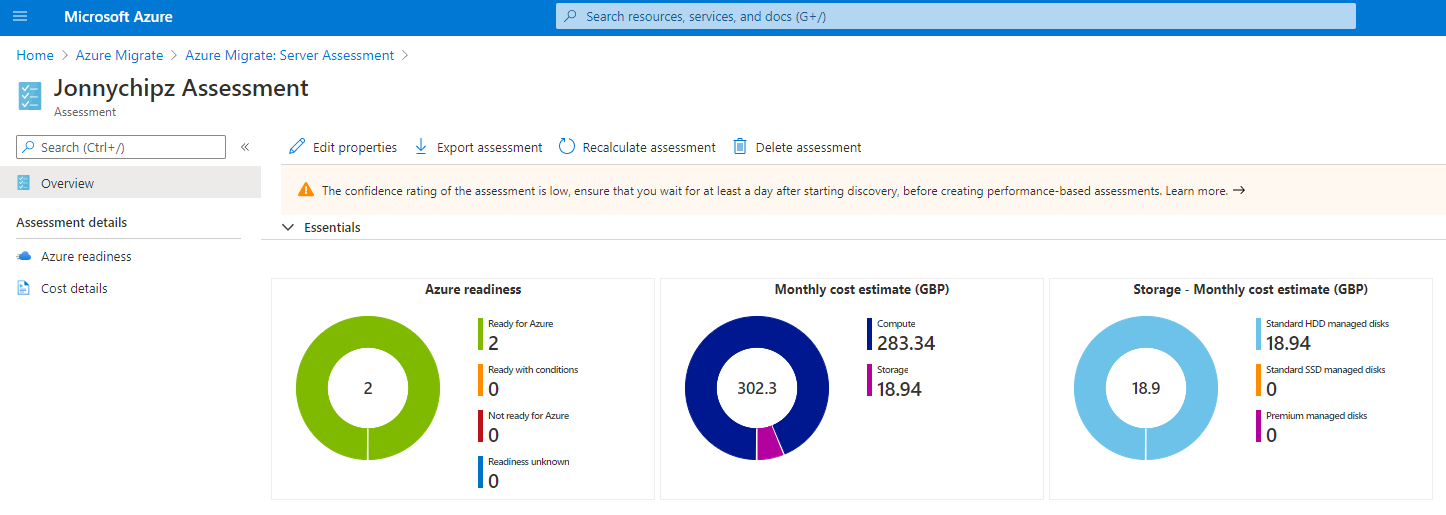The height and width of the screenshot is (515, 1446).
Task: Open Azure Migrate: Server Assessment breadcrumb
Action: 289,55
